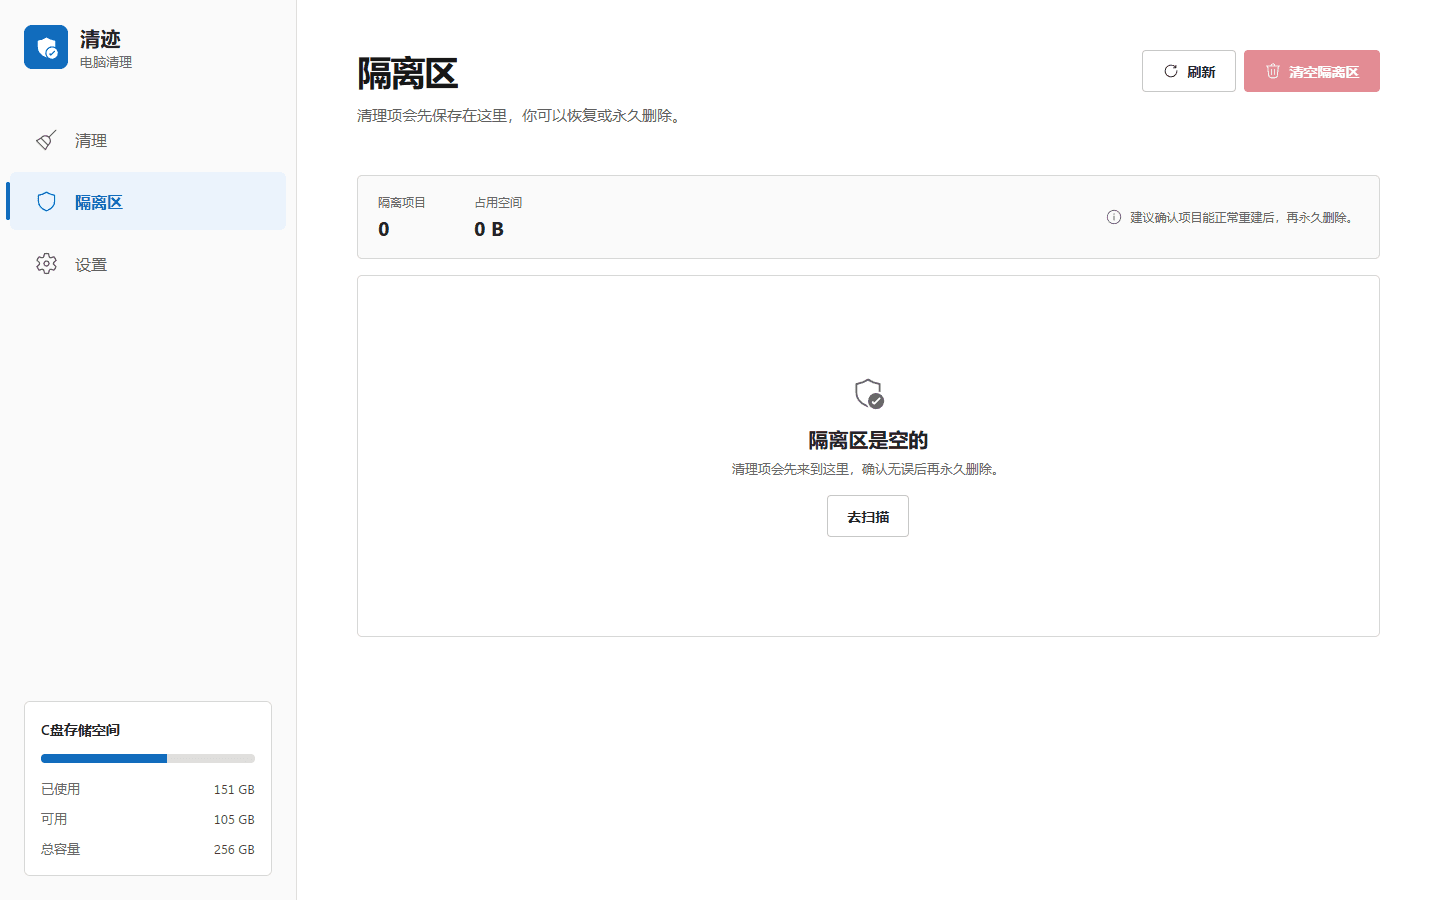Click the refresh arrow icon in 刷新

pyautogui.click(x=1171, y=71)
